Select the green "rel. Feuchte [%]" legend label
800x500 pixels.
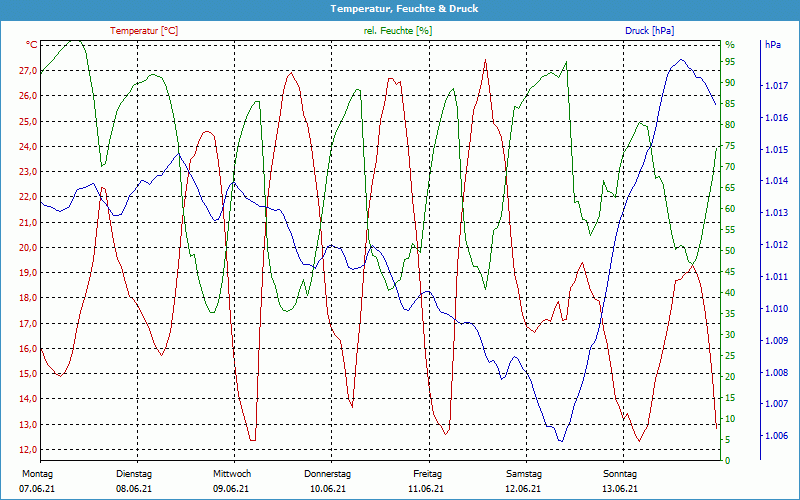pos(397,31)
